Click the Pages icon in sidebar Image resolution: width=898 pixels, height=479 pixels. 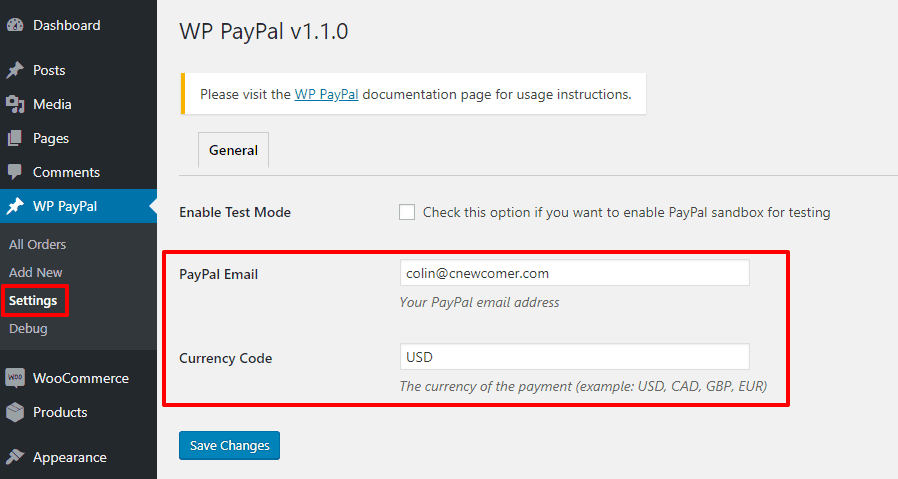pyautogui.click(x=15, y=138)
